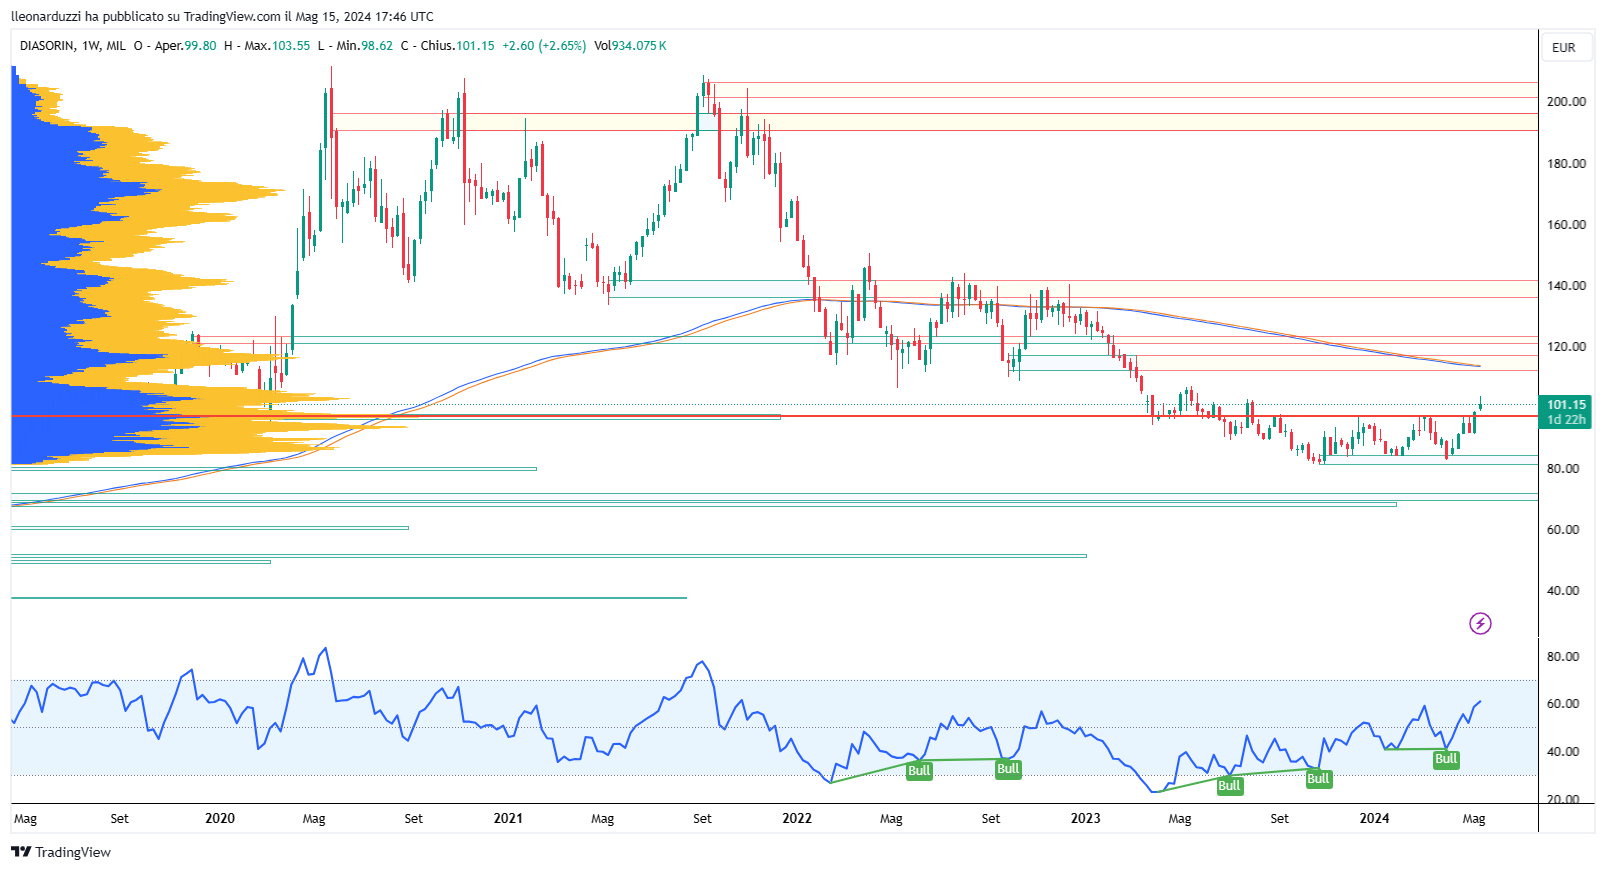Click the Min.98.62 low value
This screenshot has height=870, width=1606.
pyautogui.click(x=364, y=46)
